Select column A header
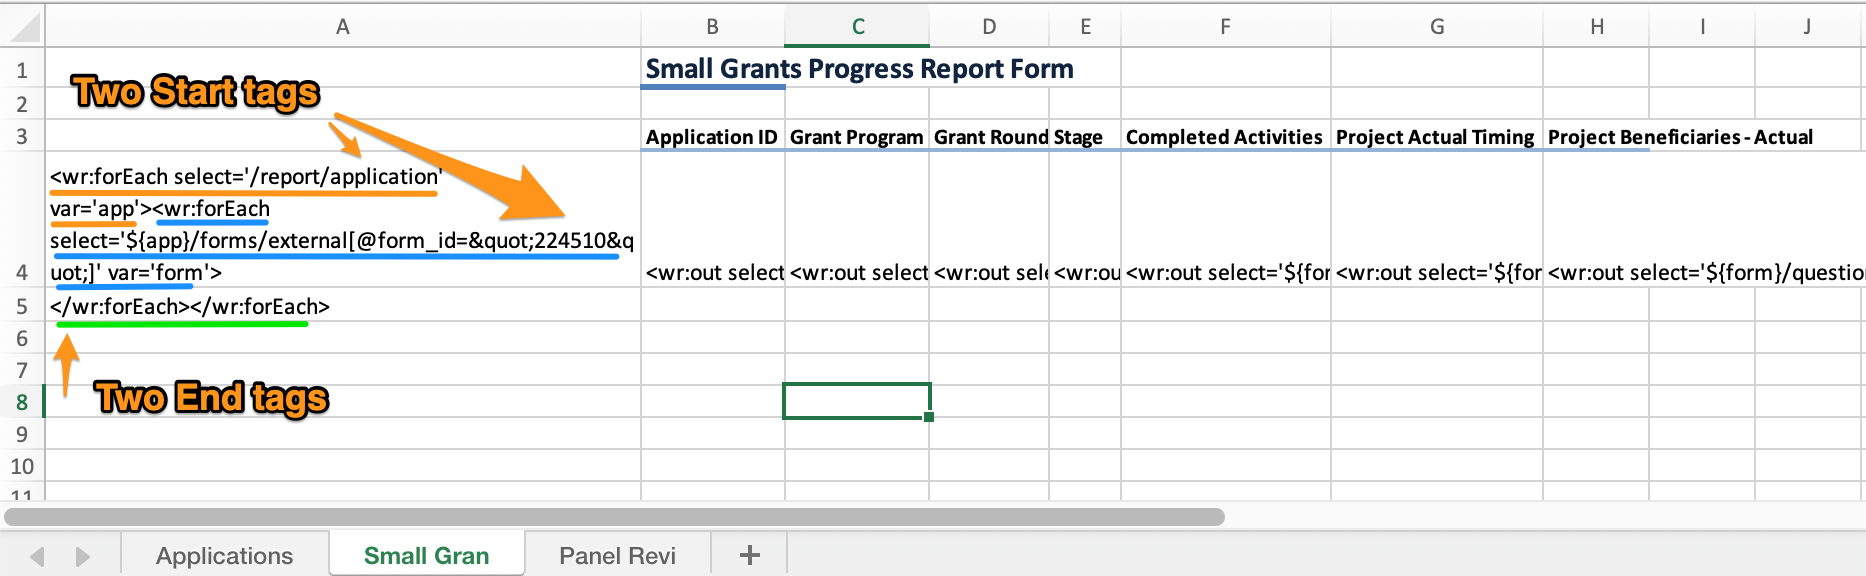This screenshot has height=576, width=1866. pos(342,27)
